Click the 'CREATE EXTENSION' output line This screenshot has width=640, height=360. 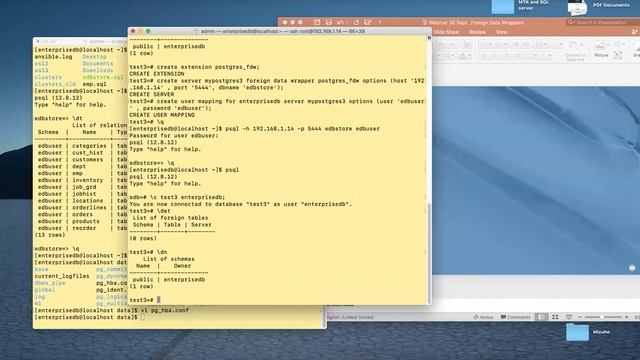coord(157,74)
